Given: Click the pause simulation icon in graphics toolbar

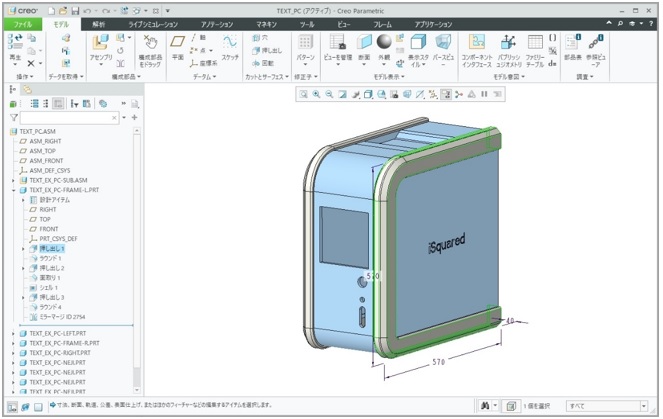Looking at the screenshot, I should [485, 94].
